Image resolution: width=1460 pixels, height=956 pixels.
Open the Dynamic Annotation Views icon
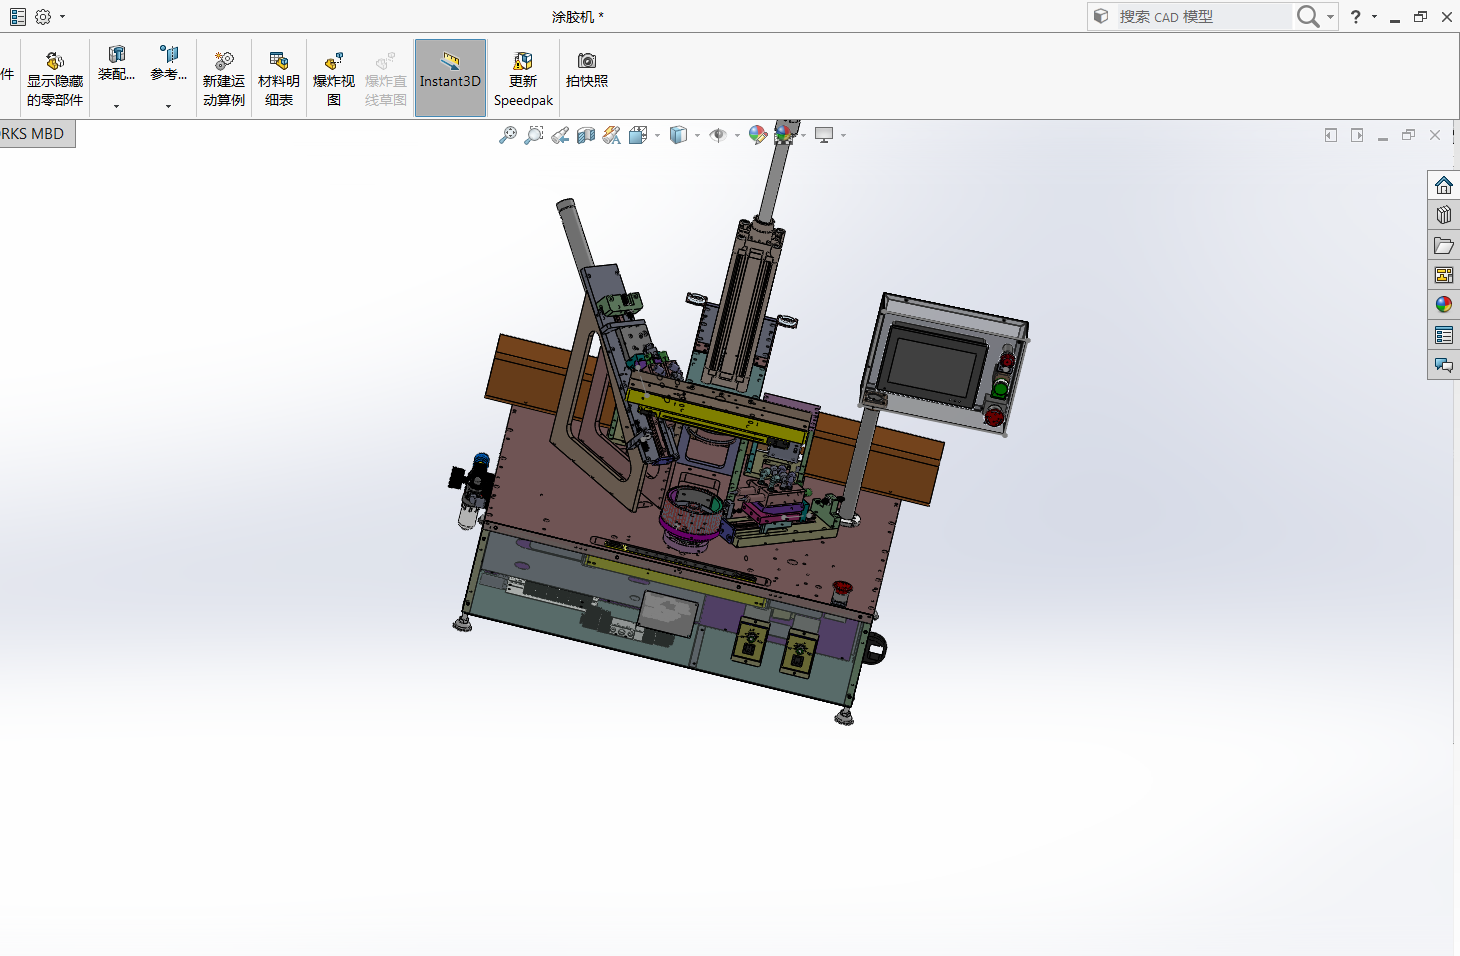point(612,135)
